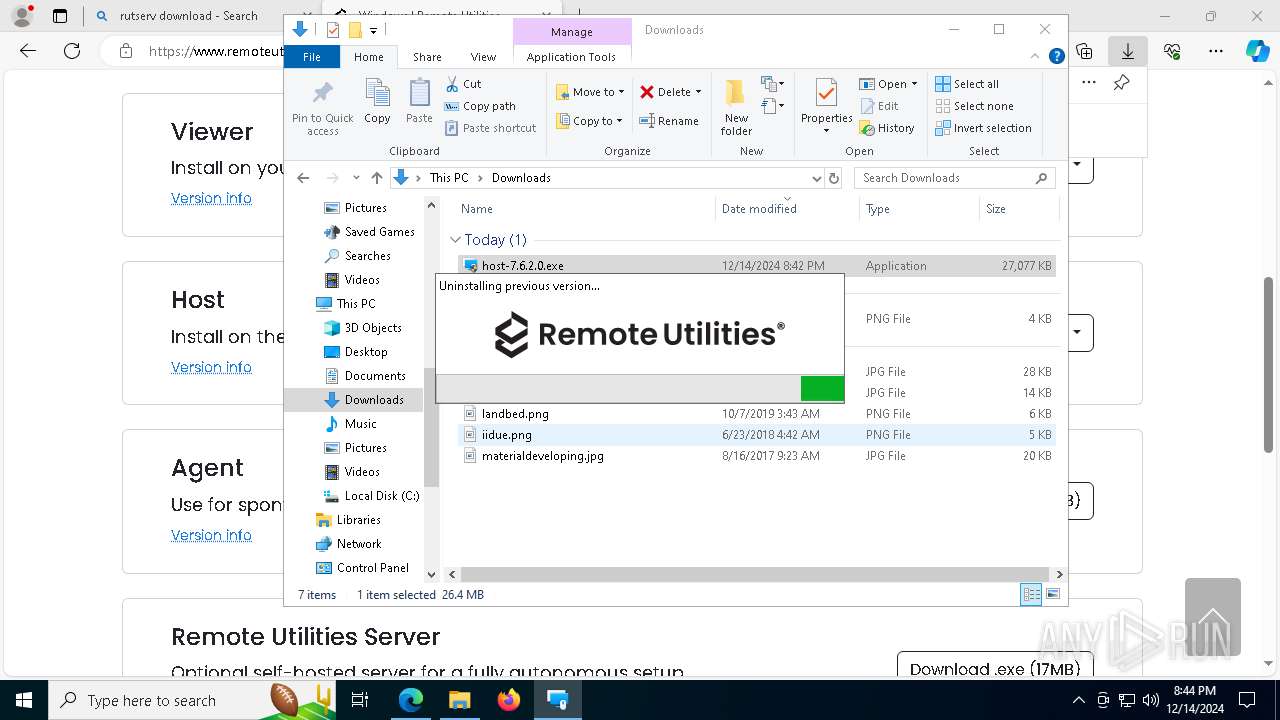Open File Explorer taskbar icon
This screenshot has height=720, width=1280.
click(460, 700)
